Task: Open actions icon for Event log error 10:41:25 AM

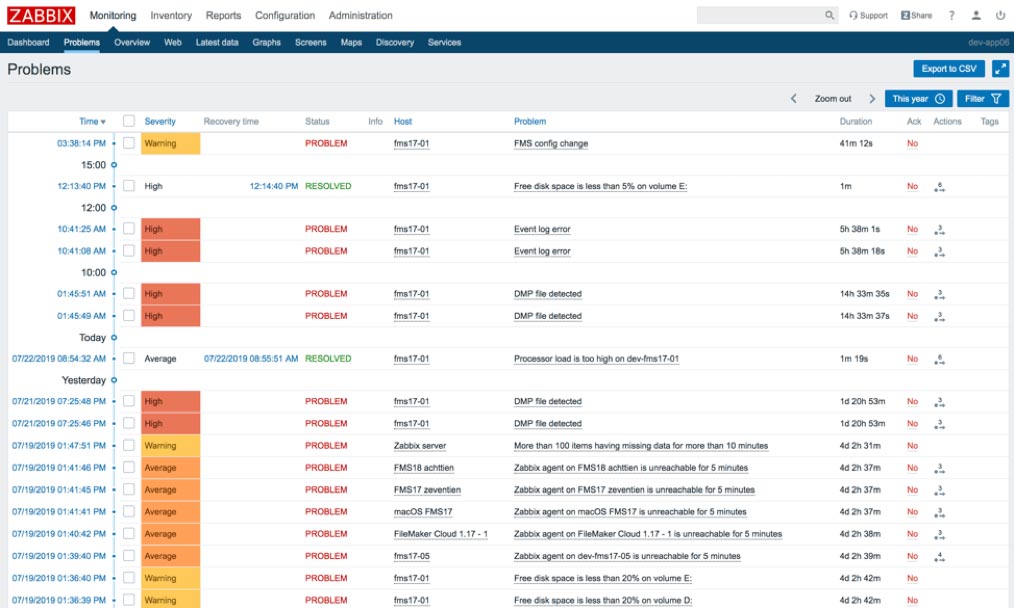Action: [940, 230]
